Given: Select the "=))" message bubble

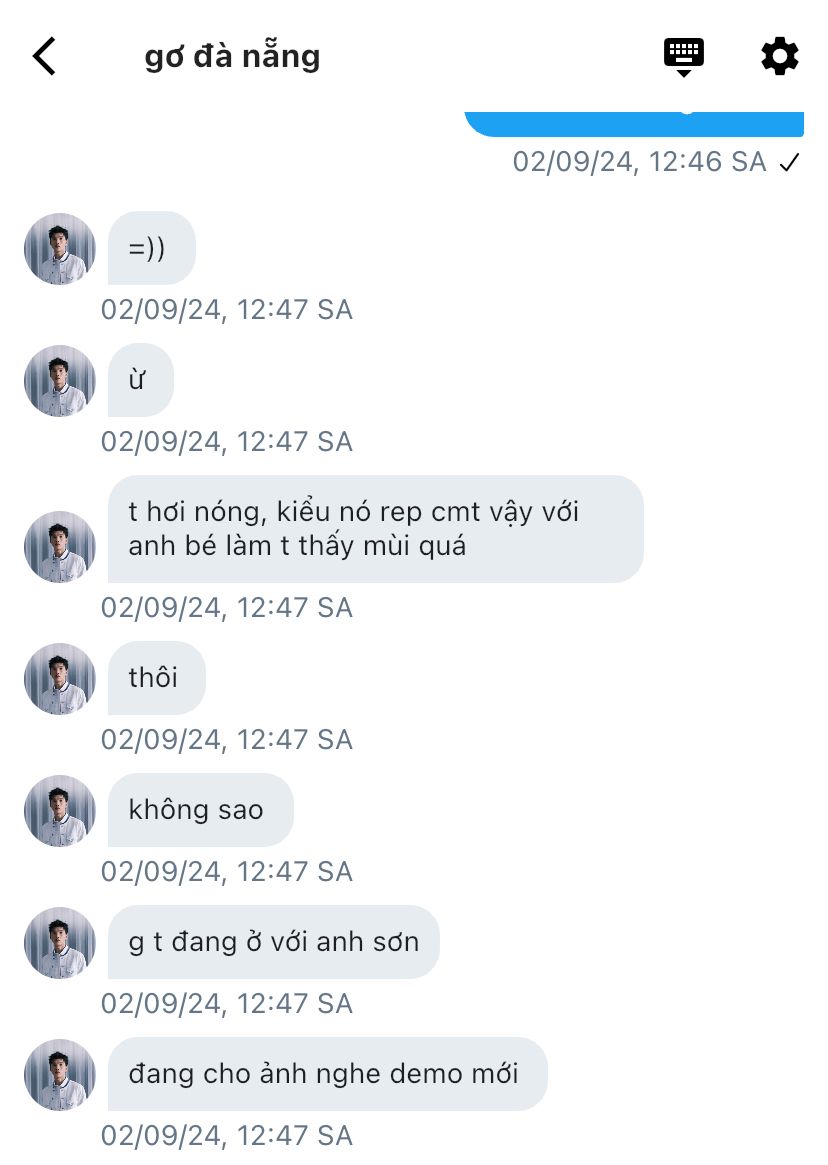Looking at the screenshot, I should [x=152, y=248].
